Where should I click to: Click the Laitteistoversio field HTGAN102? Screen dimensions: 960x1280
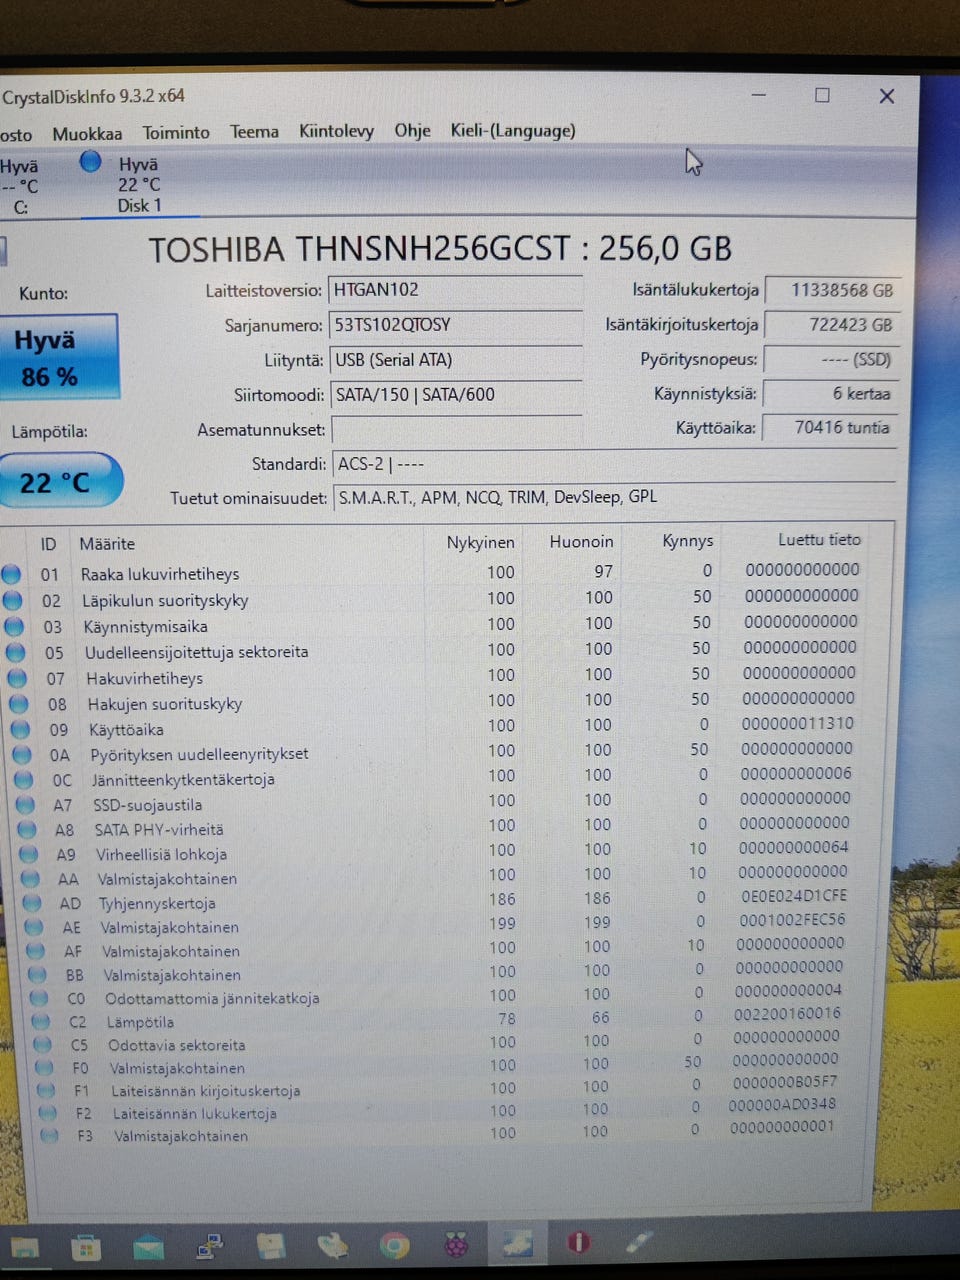pyautogui.click(x=455, y=290)
